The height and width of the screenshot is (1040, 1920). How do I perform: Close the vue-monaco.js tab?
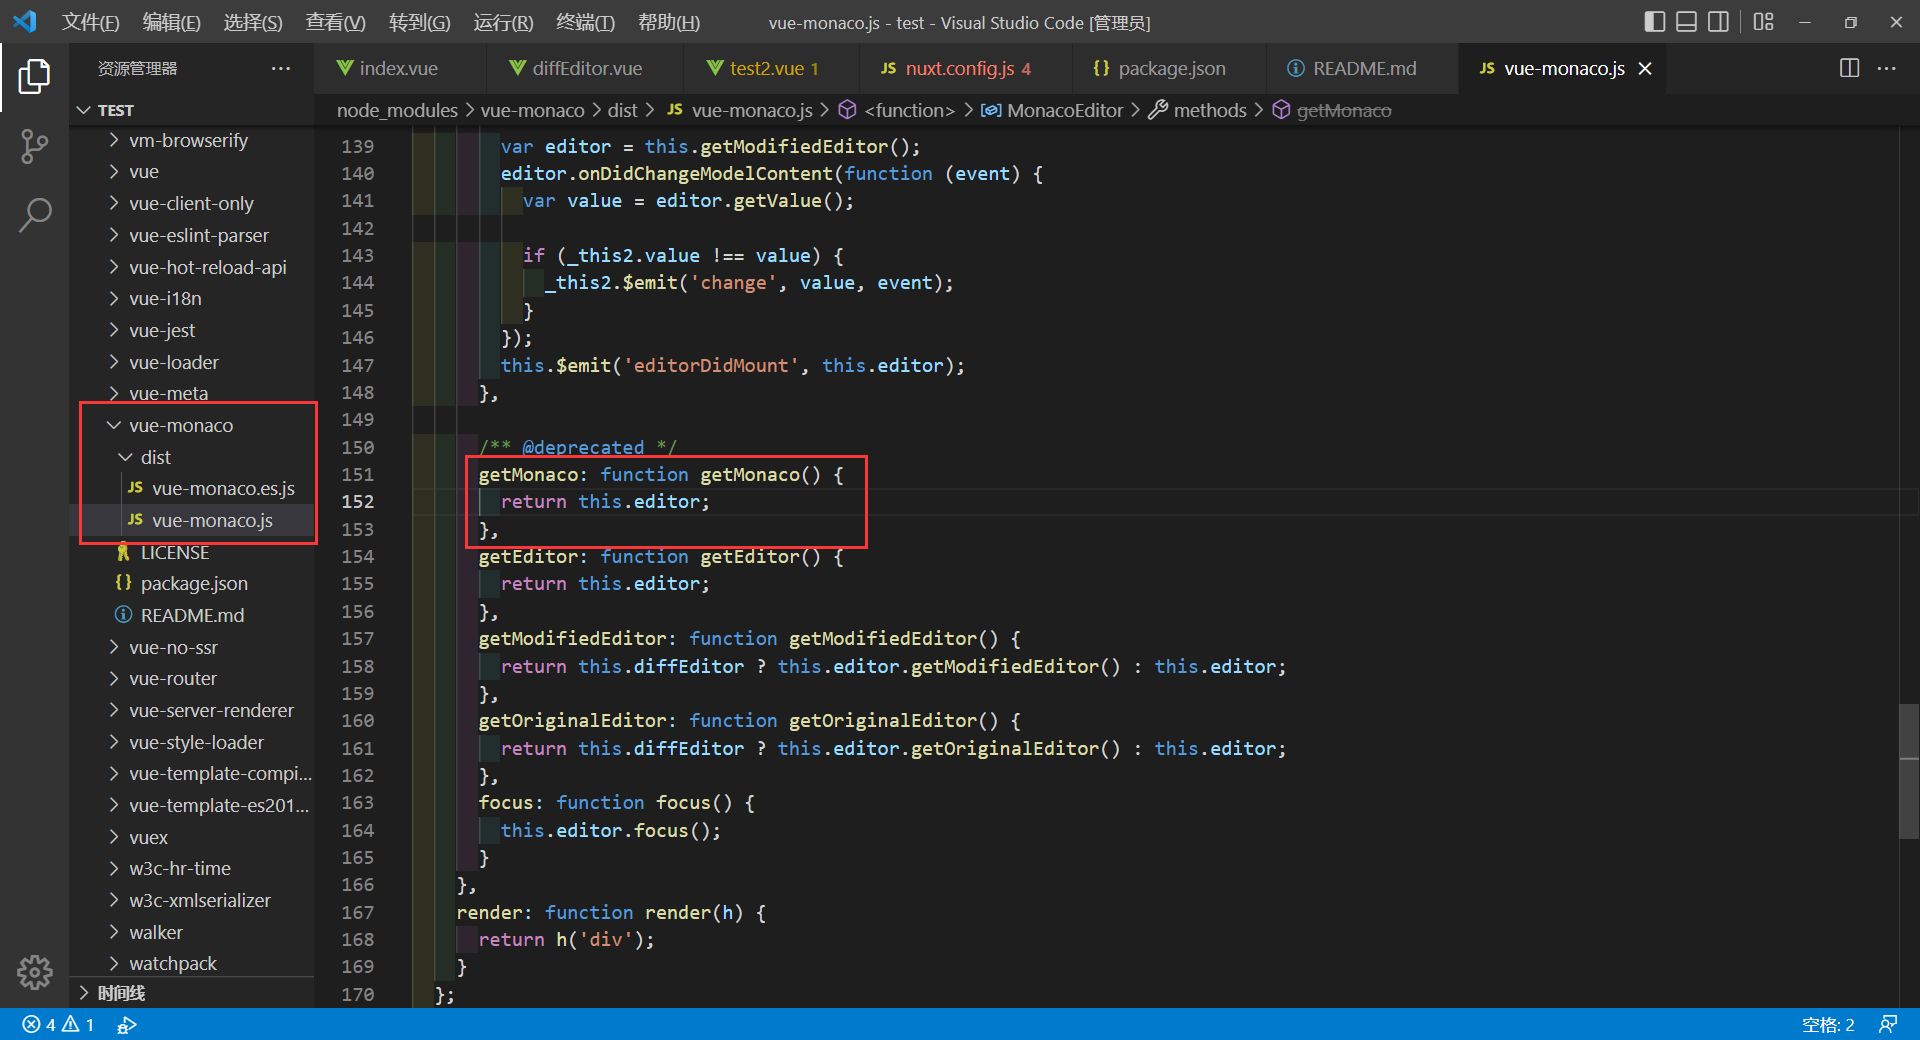[x=1645, y=68]
